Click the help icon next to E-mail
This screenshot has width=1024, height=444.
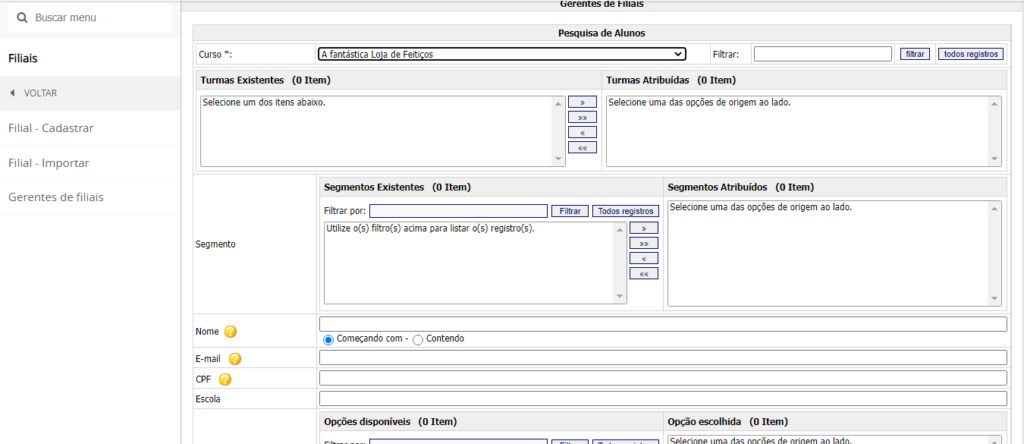click(x=235, y=359)
